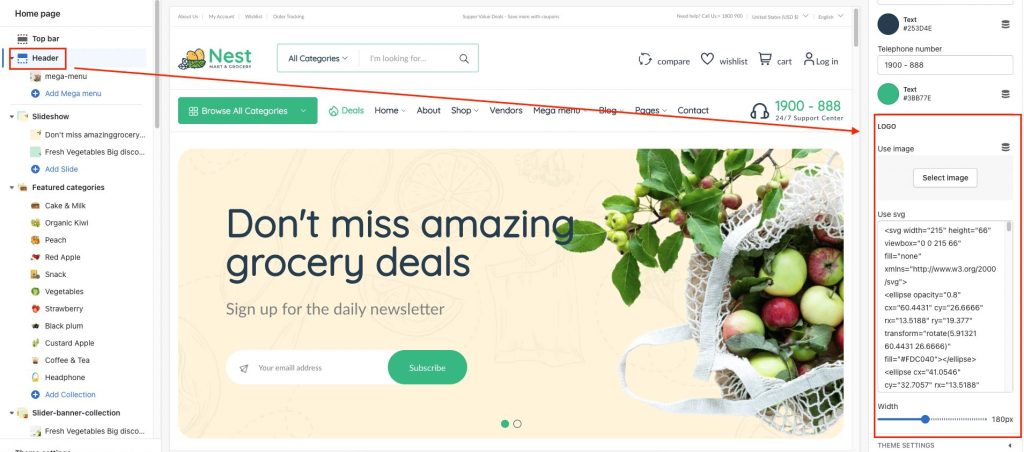Click the green Subscribe button
The width and height of the screenshot is (1024, 452).
427,367
